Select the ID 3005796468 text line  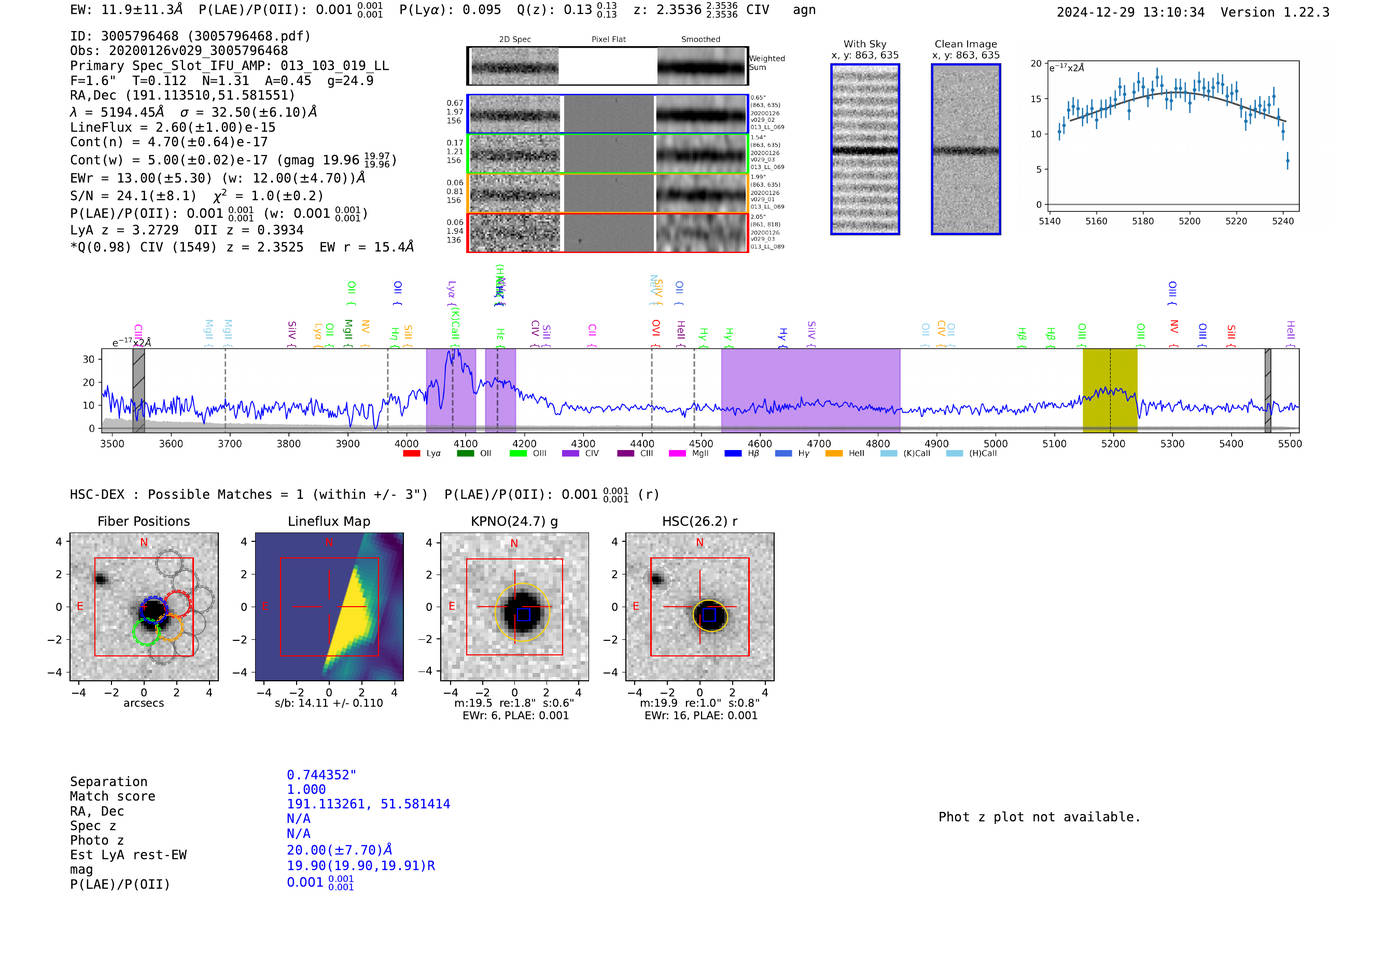tap(190, 36)
